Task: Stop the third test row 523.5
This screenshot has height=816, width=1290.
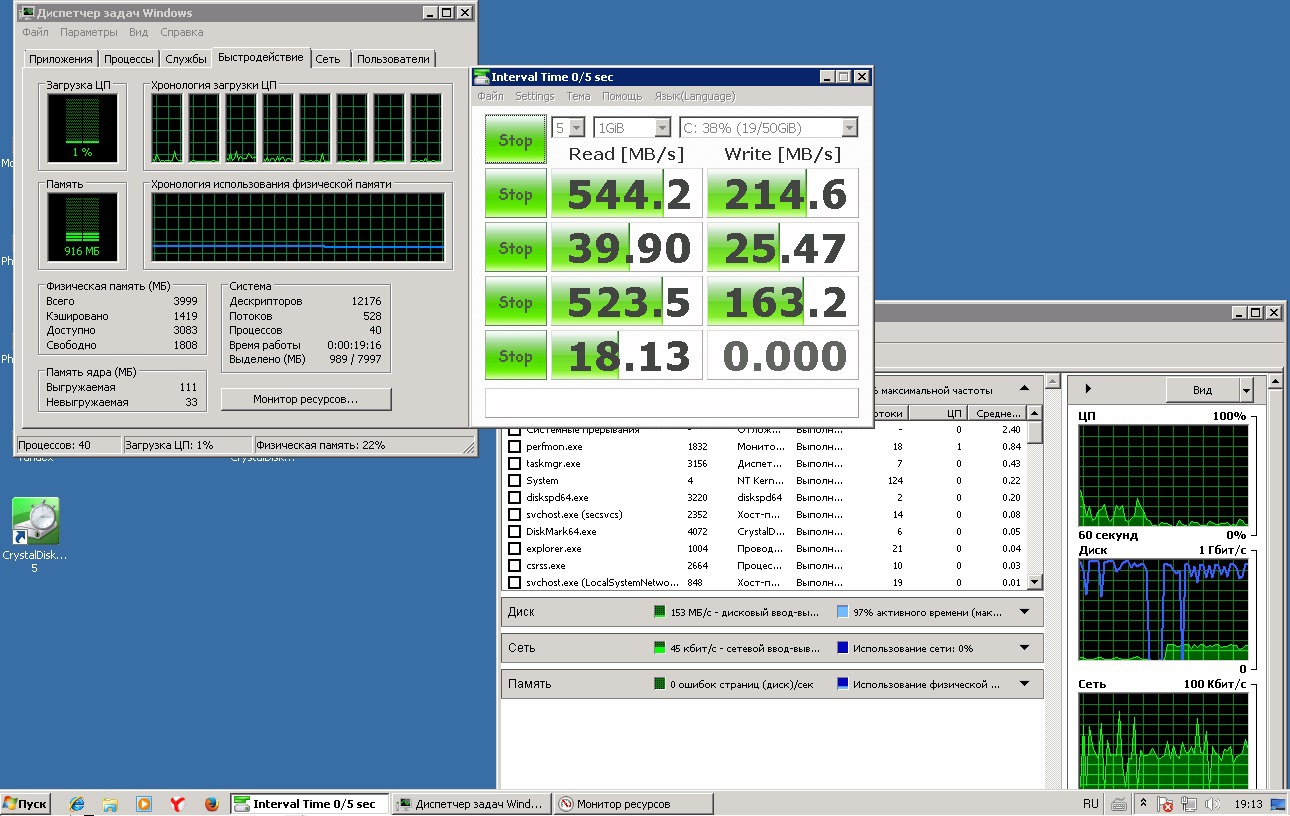Action: click(x=515, y=302)
